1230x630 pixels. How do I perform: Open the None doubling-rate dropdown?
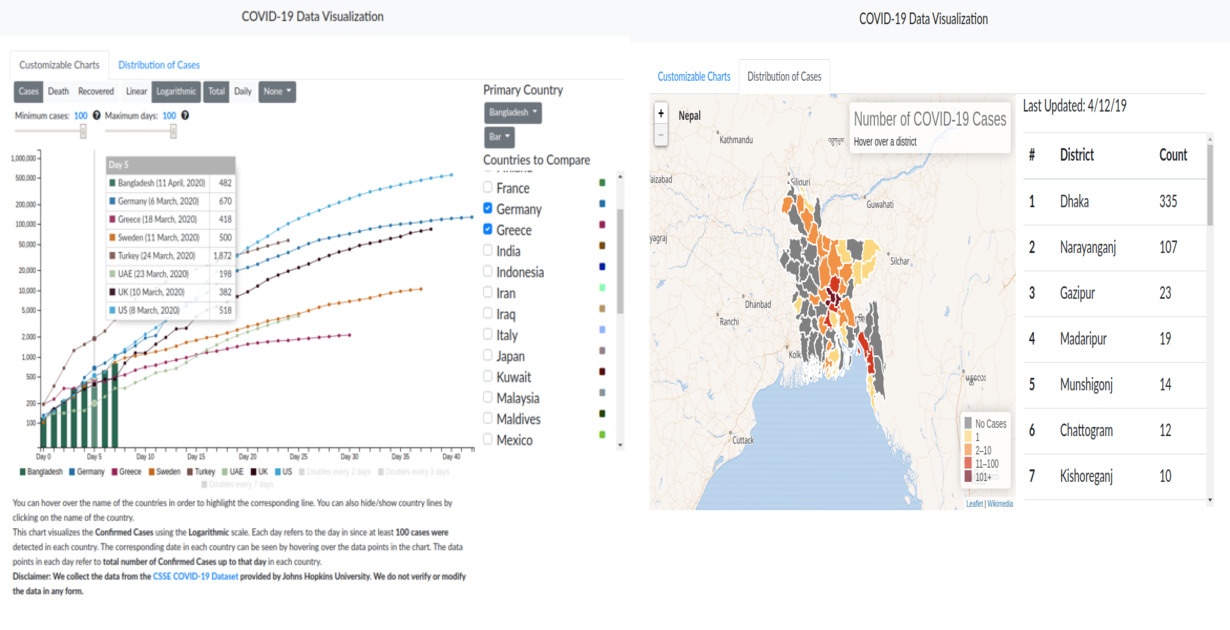click(x=276, y=91)
